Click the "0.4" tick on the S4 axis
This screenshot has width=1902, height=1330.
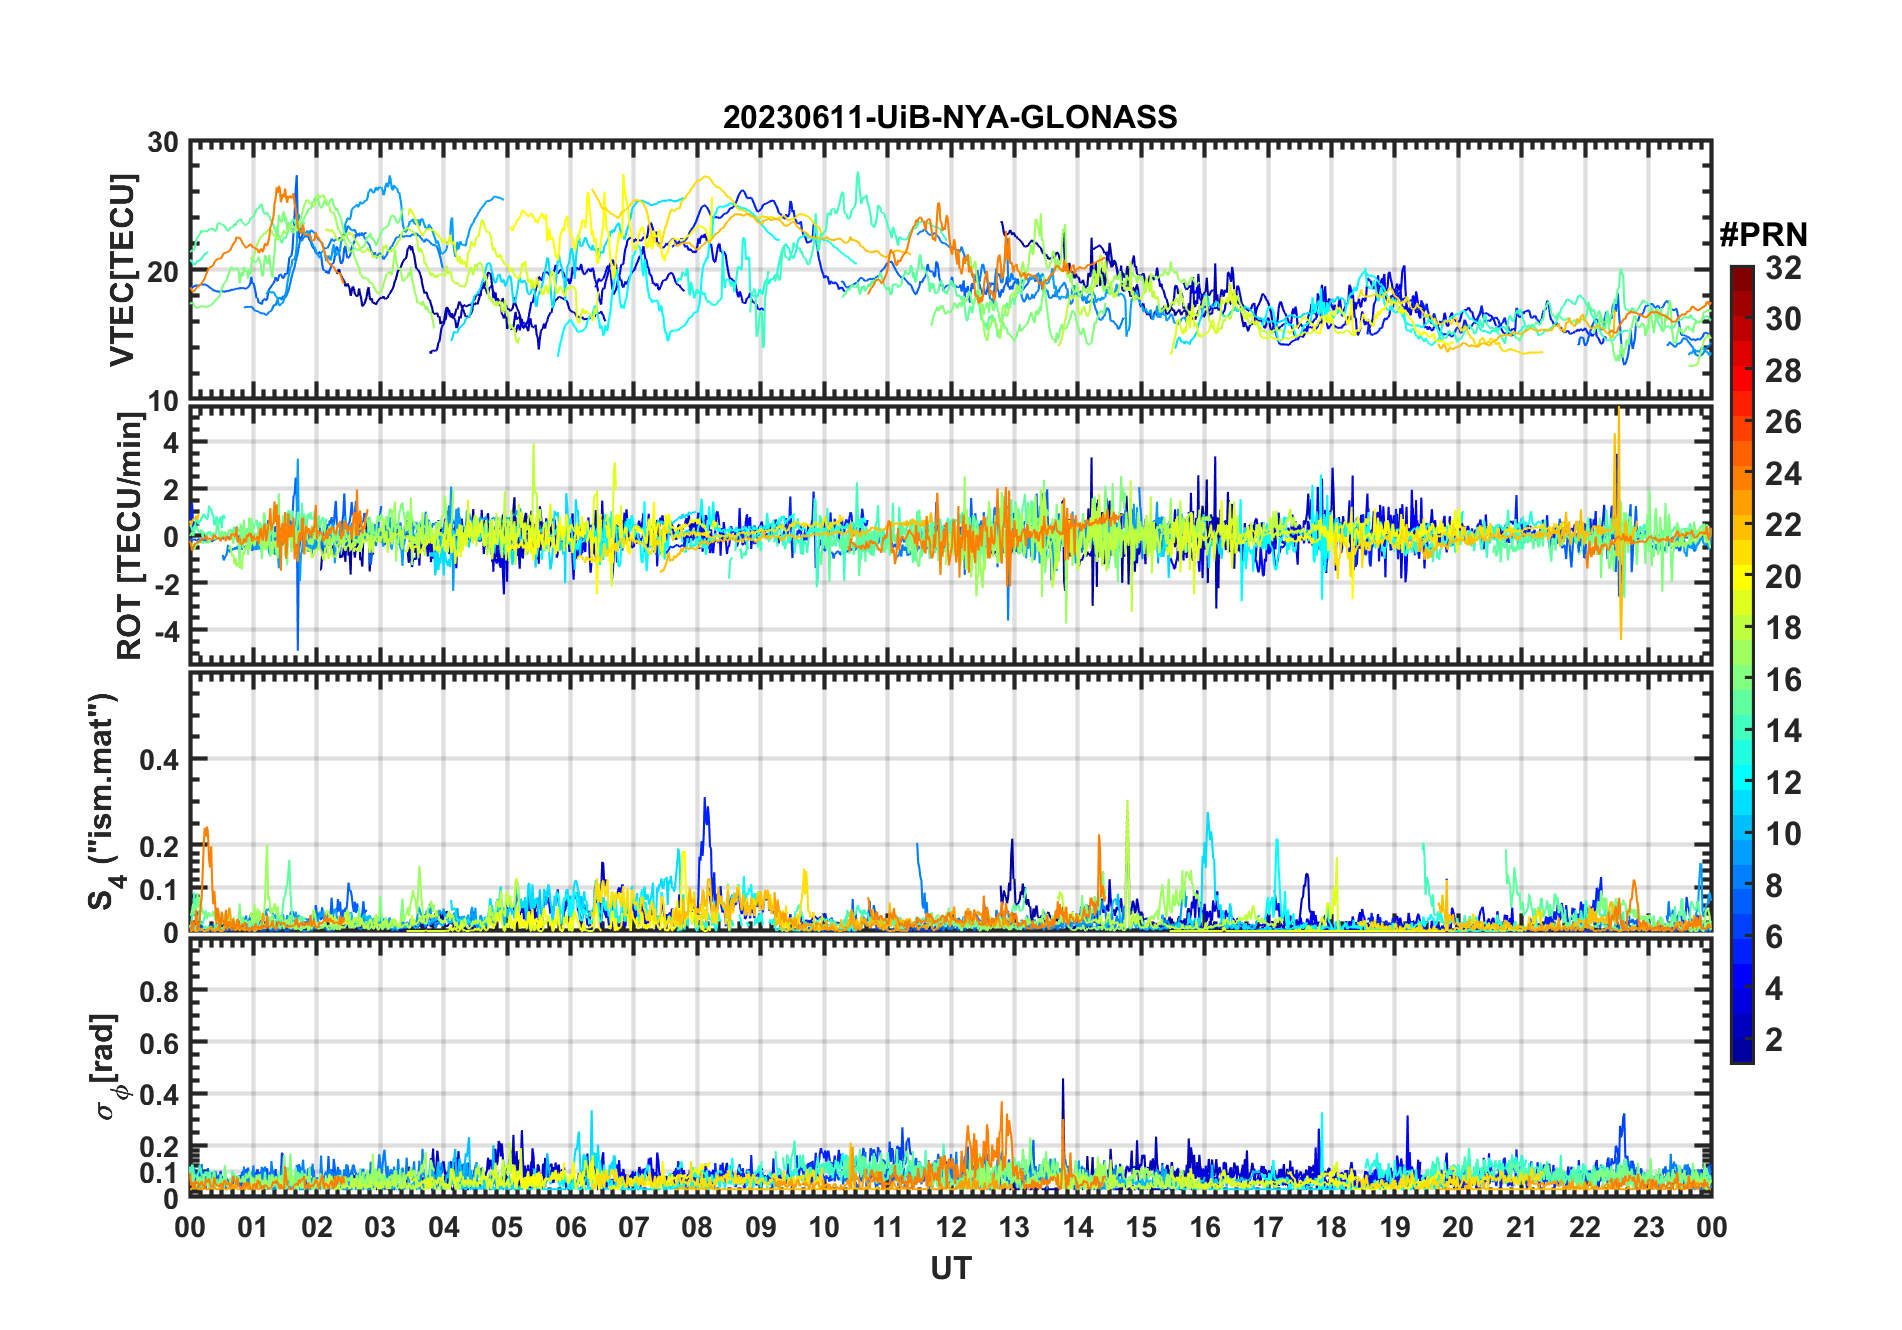(160, 760)
